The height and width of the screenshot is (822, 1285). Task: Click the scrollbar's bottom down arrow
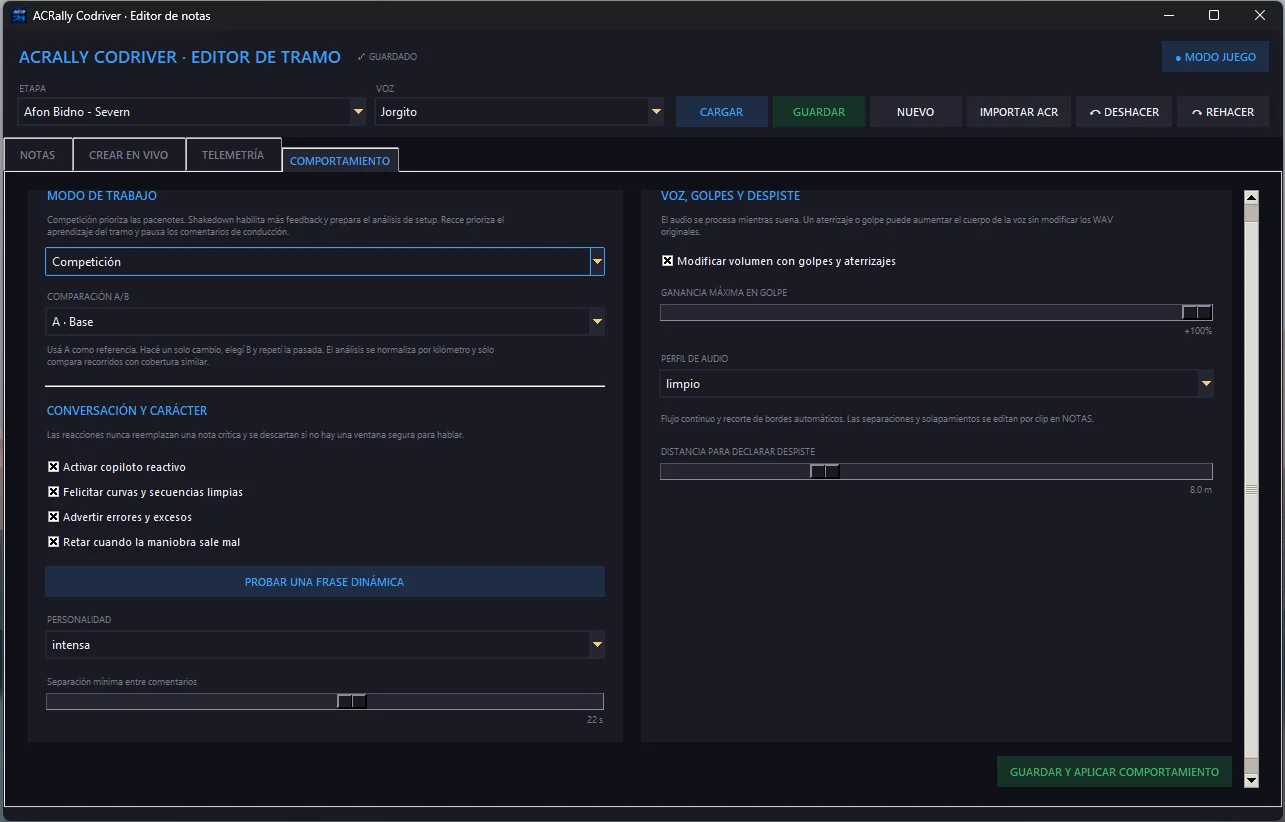1251,780
